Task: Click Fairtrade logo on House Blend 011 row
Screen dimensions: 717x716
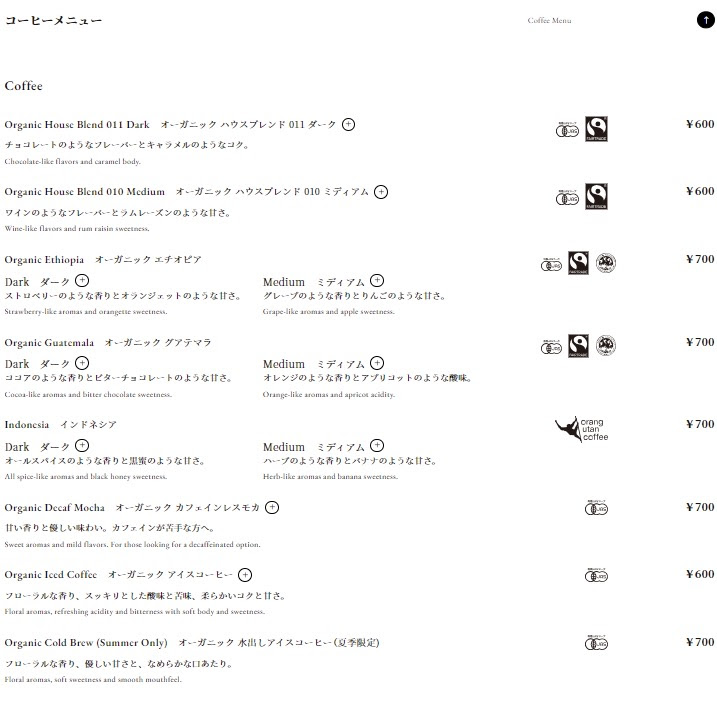Action: click(596, 129)
